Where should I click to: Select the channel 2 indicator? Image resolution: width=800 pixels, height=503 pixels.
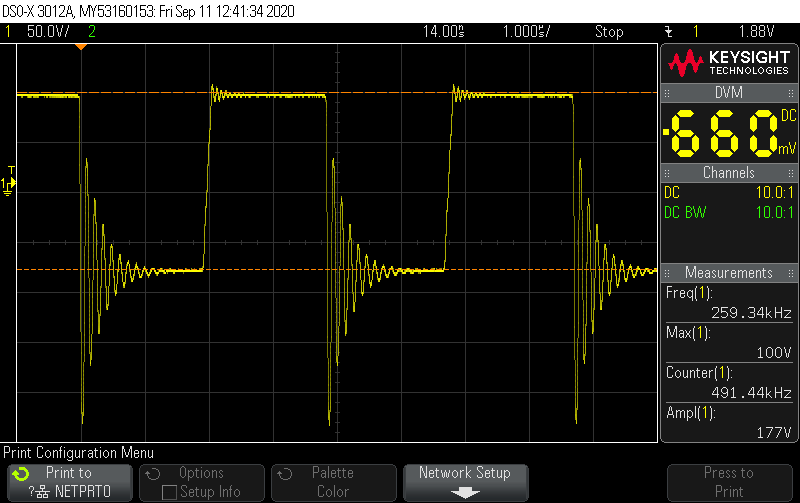click(x=92, y=32)
